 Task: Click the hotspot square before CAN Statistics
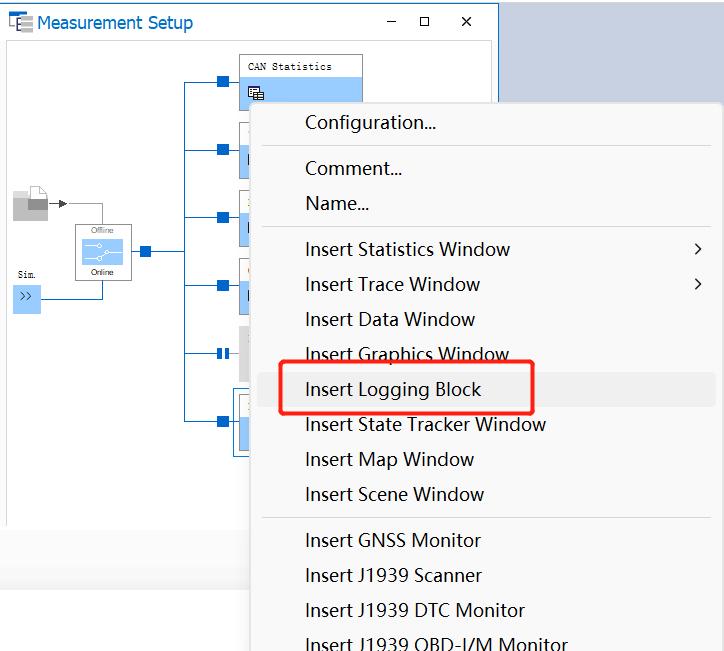tap(223, 81)
